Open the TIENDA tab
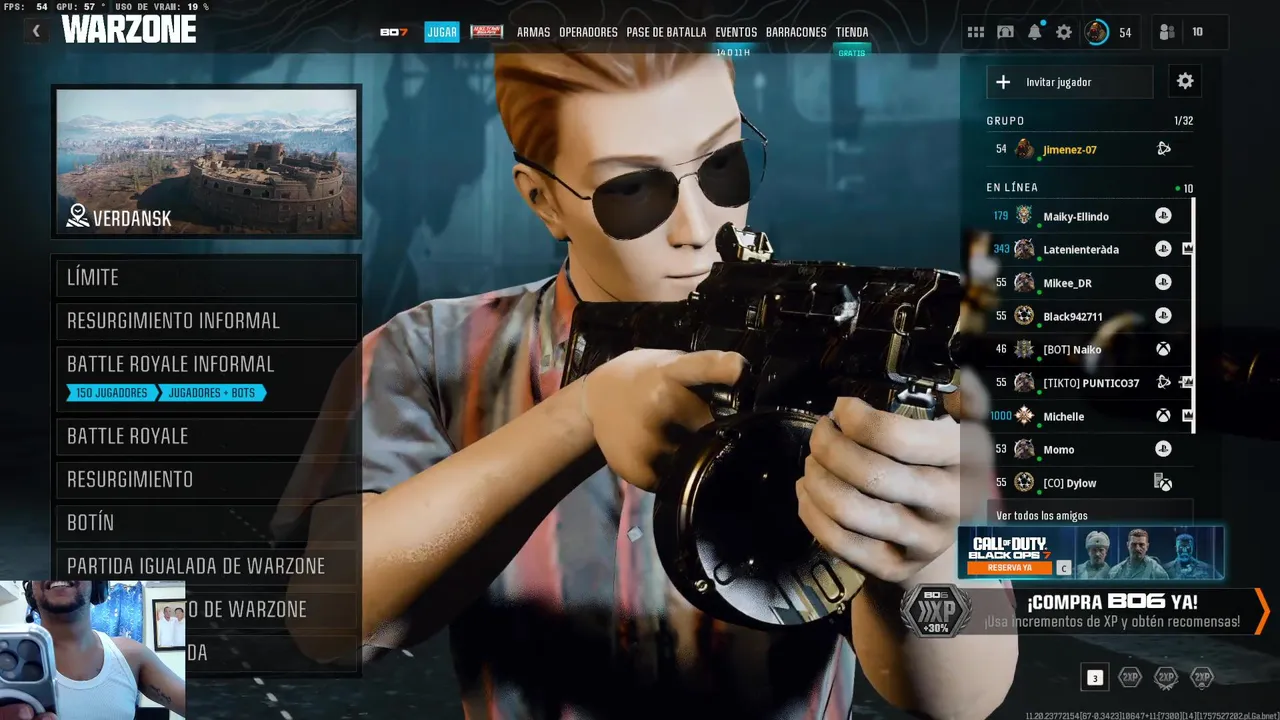This screenshot has height=720, width=1280. [852, 32]
